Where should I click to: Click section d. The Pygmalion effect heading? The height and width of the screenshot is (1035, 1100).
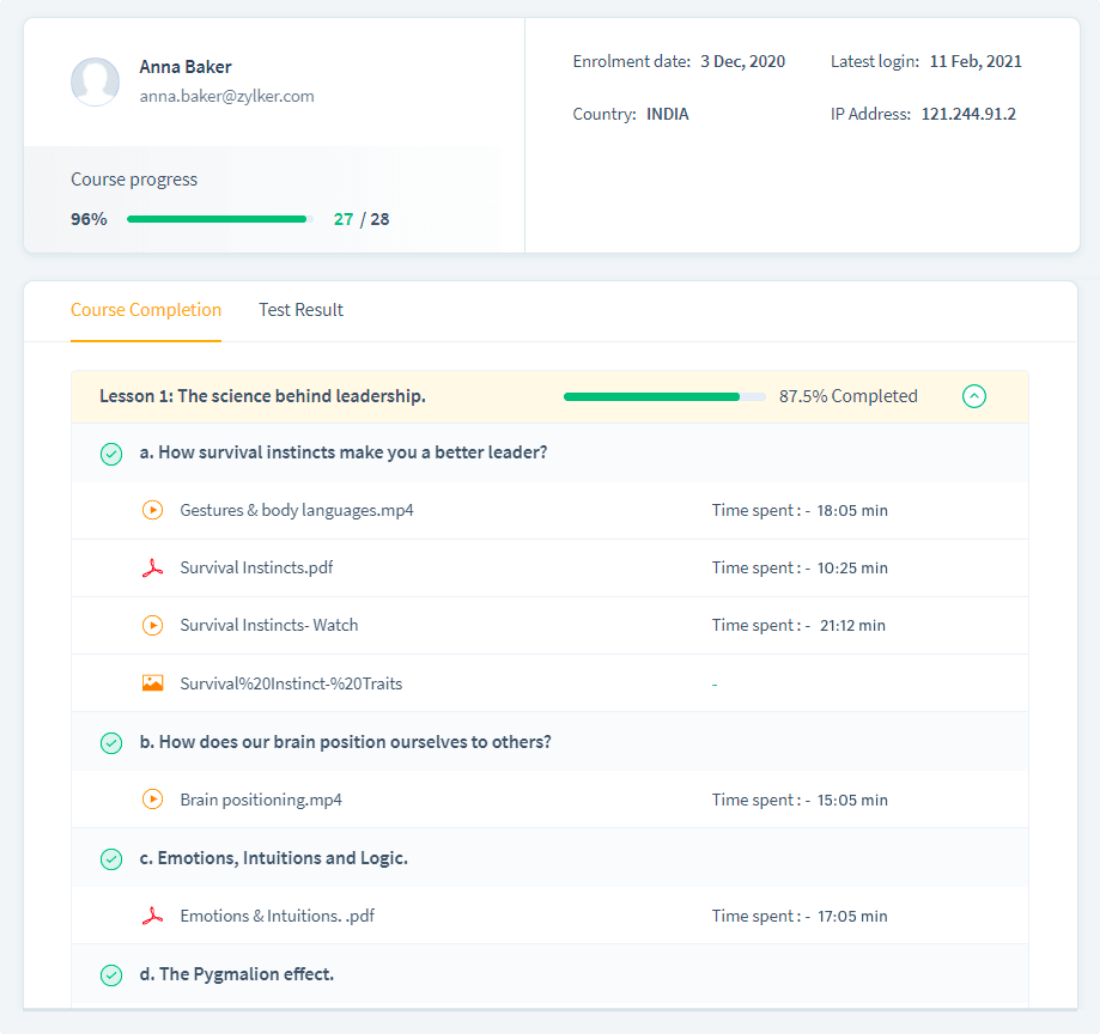[x=236, y=975]
